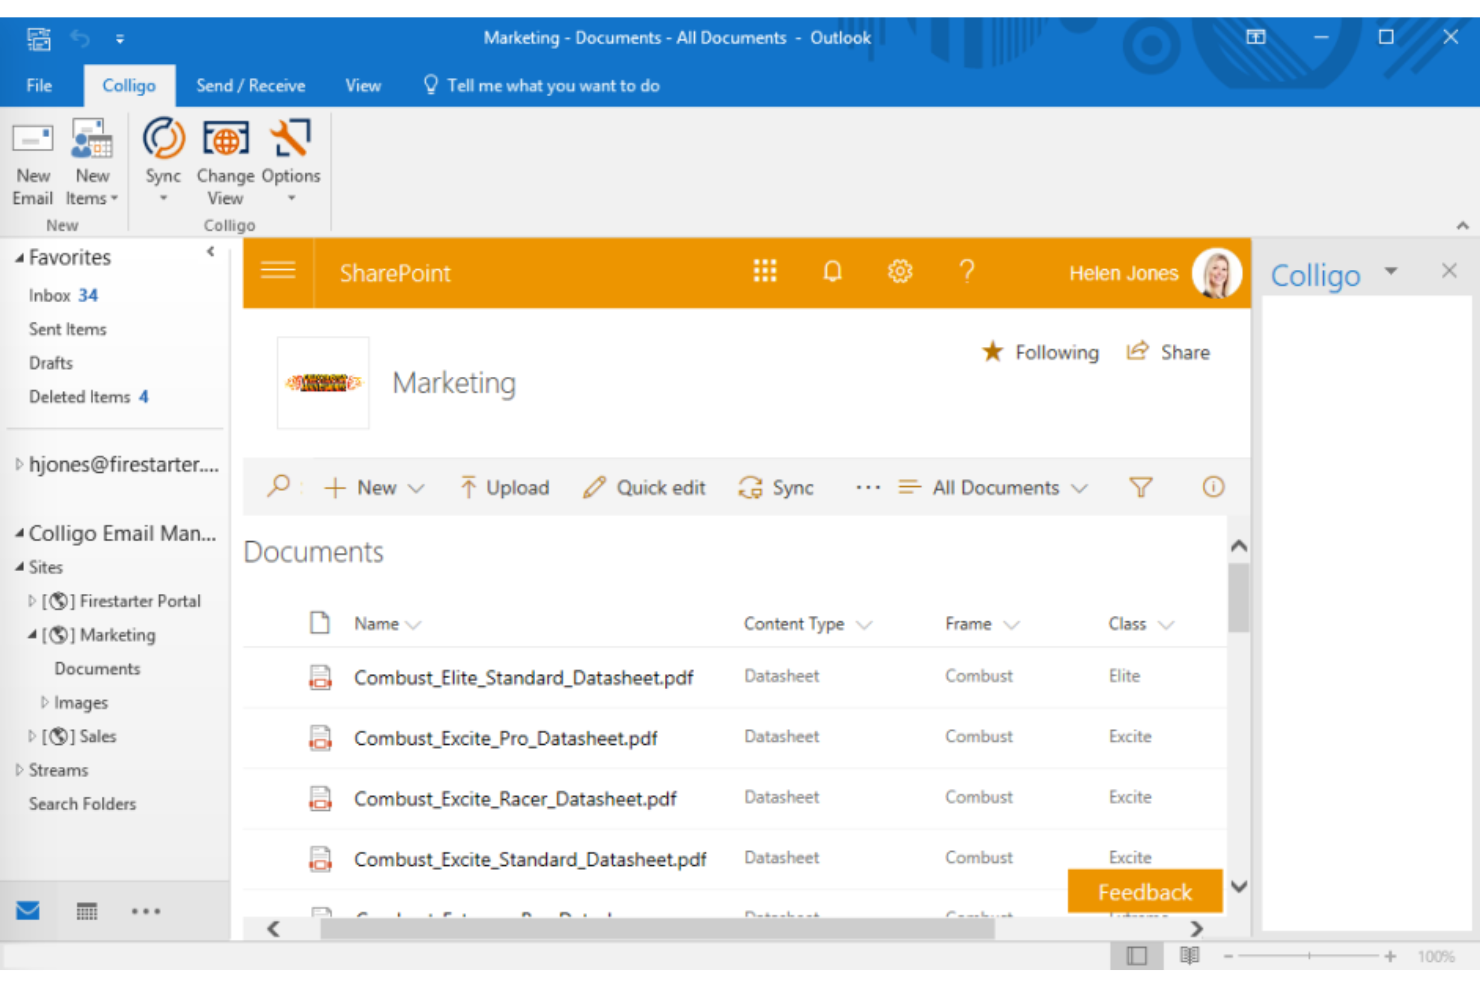The height and width of the screenshot is (987, 1480).
Task: Open the SharePoint app launcher grid
Action: coord(765,271)
